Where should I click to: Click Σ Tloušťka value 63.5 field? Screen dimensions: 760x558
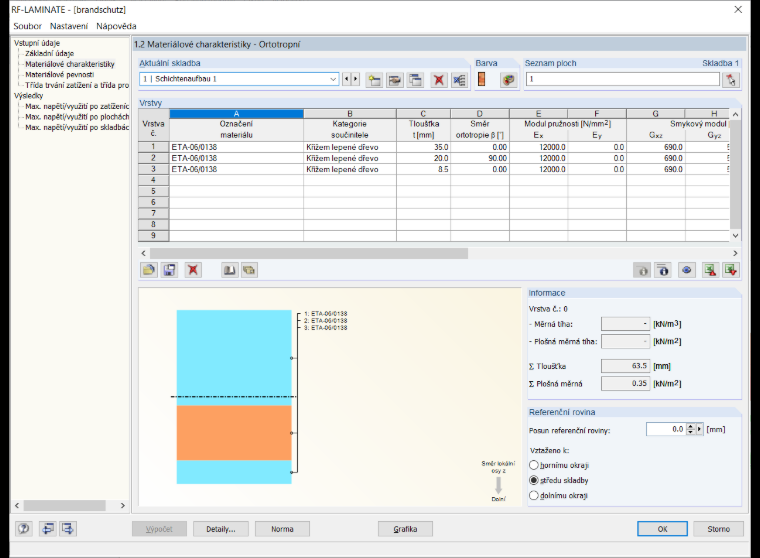click(x=625, y=366)
